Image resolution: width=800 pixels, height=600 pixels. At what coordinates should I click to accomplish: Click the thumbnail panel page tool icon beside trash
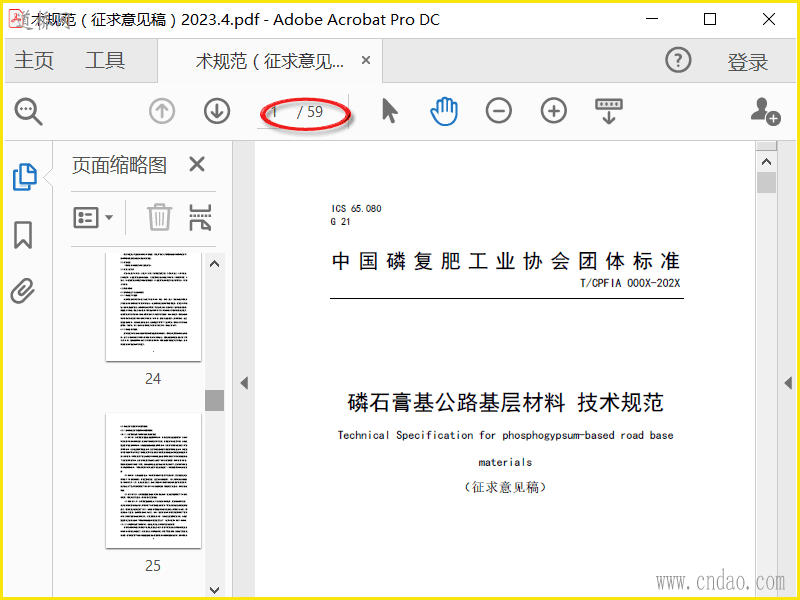[x=200, y=217]
